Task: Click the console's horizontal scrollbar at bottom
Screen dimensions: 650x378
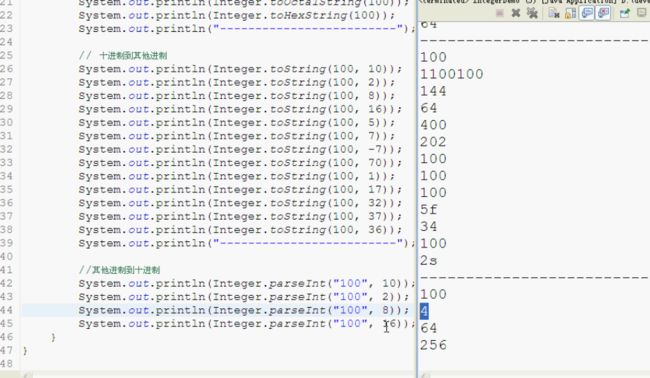Action: (534, 375)
